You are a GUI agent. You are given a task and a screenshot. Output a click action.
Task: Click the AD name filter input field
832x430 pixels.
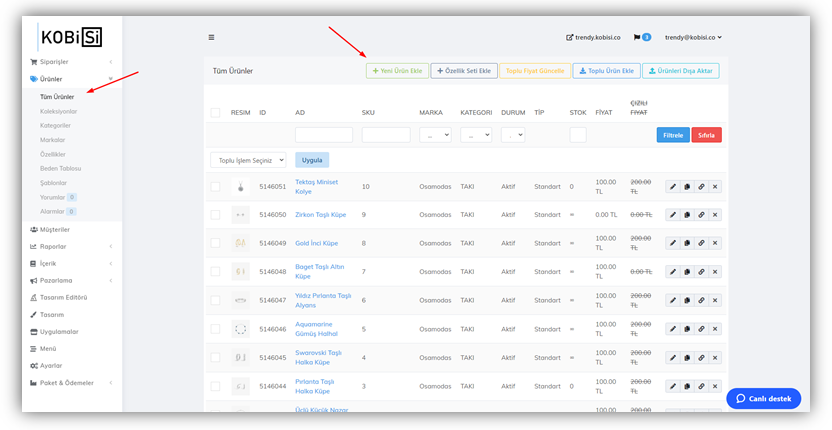click(324, 135)
